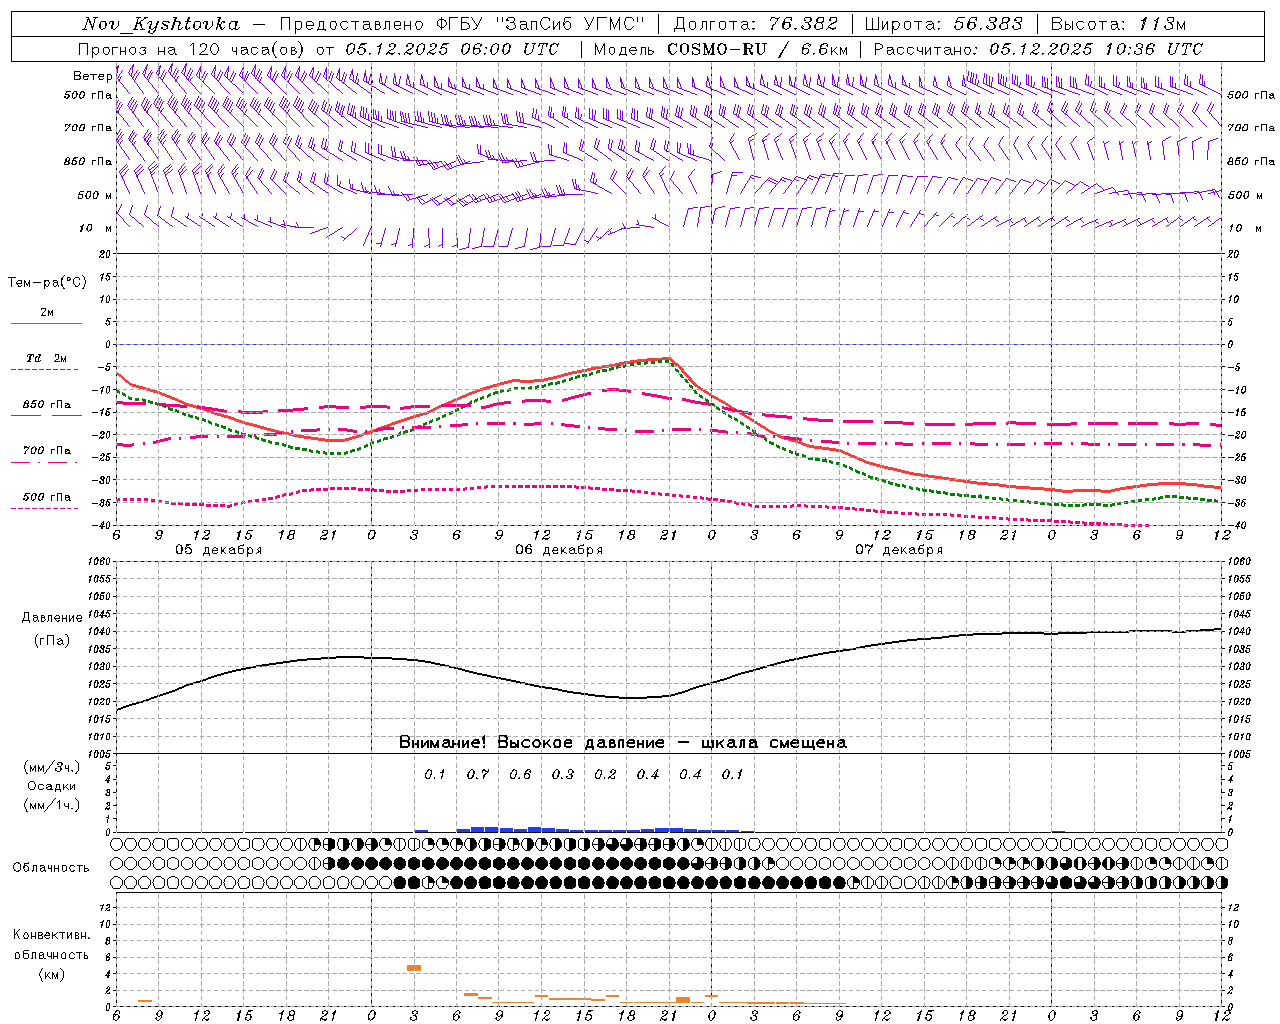Click the date label 06 декабря
1280x1024 pixels.
[x=559, y=550]
